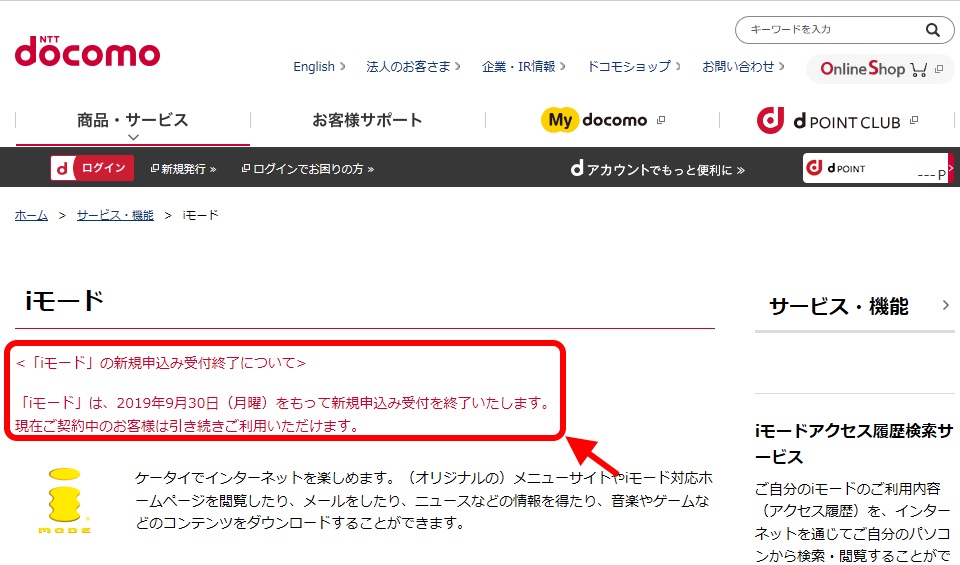Click the search magnifier icon
The height and width of the screenshot is (565, 960).
coord(932,29)
